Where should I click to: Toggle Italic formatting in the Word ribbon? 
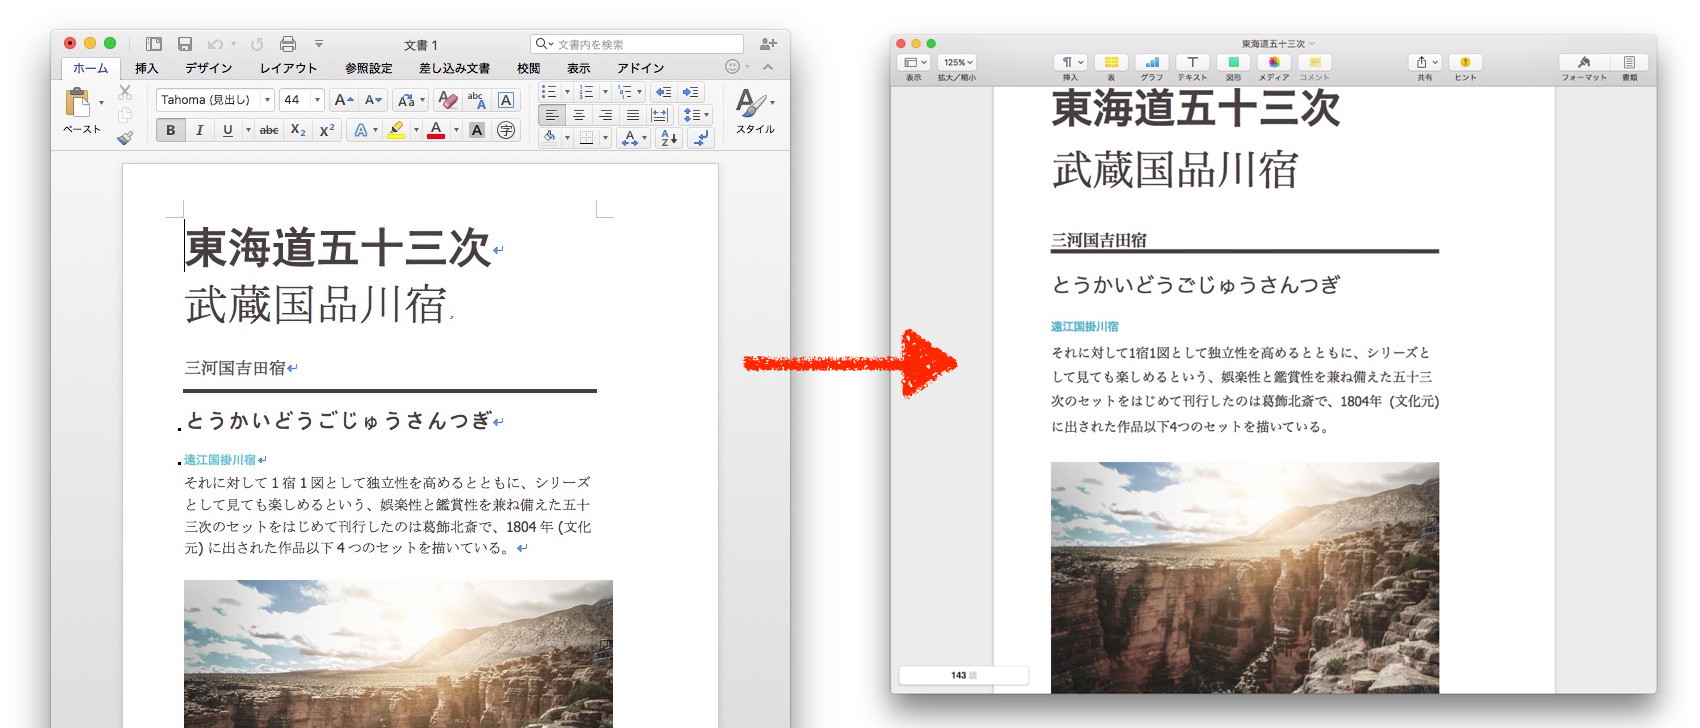pyautogui.click(x=199, y=130)
